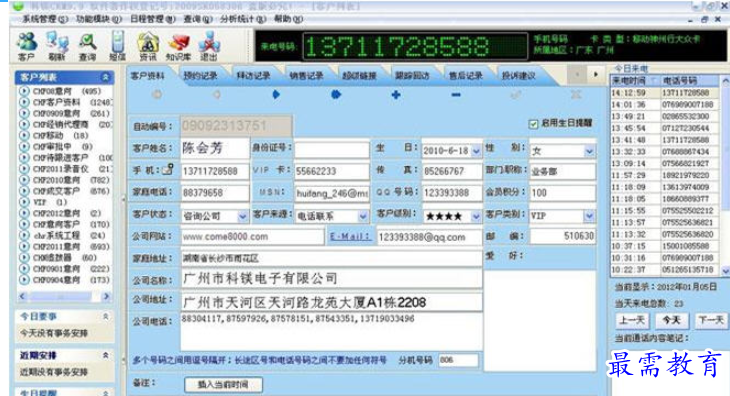The height and width of the screenshot is (396, 730).
Task: Click the 刷新 refresh toolbar icon
Action: click(x=57, y=45)
